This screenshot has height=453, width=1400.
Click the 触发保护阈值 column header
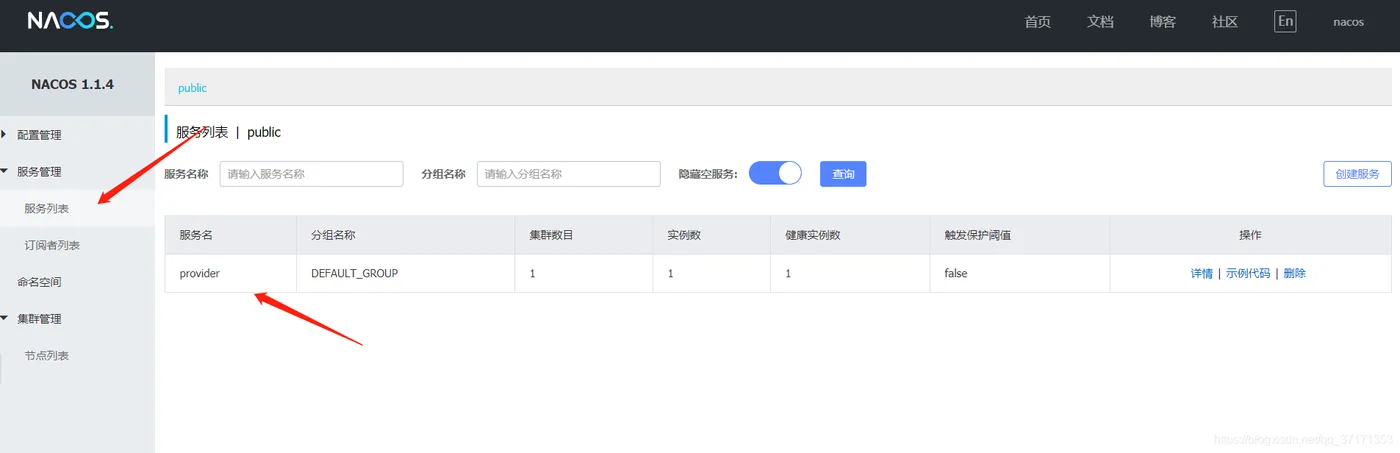point(1020,235)
